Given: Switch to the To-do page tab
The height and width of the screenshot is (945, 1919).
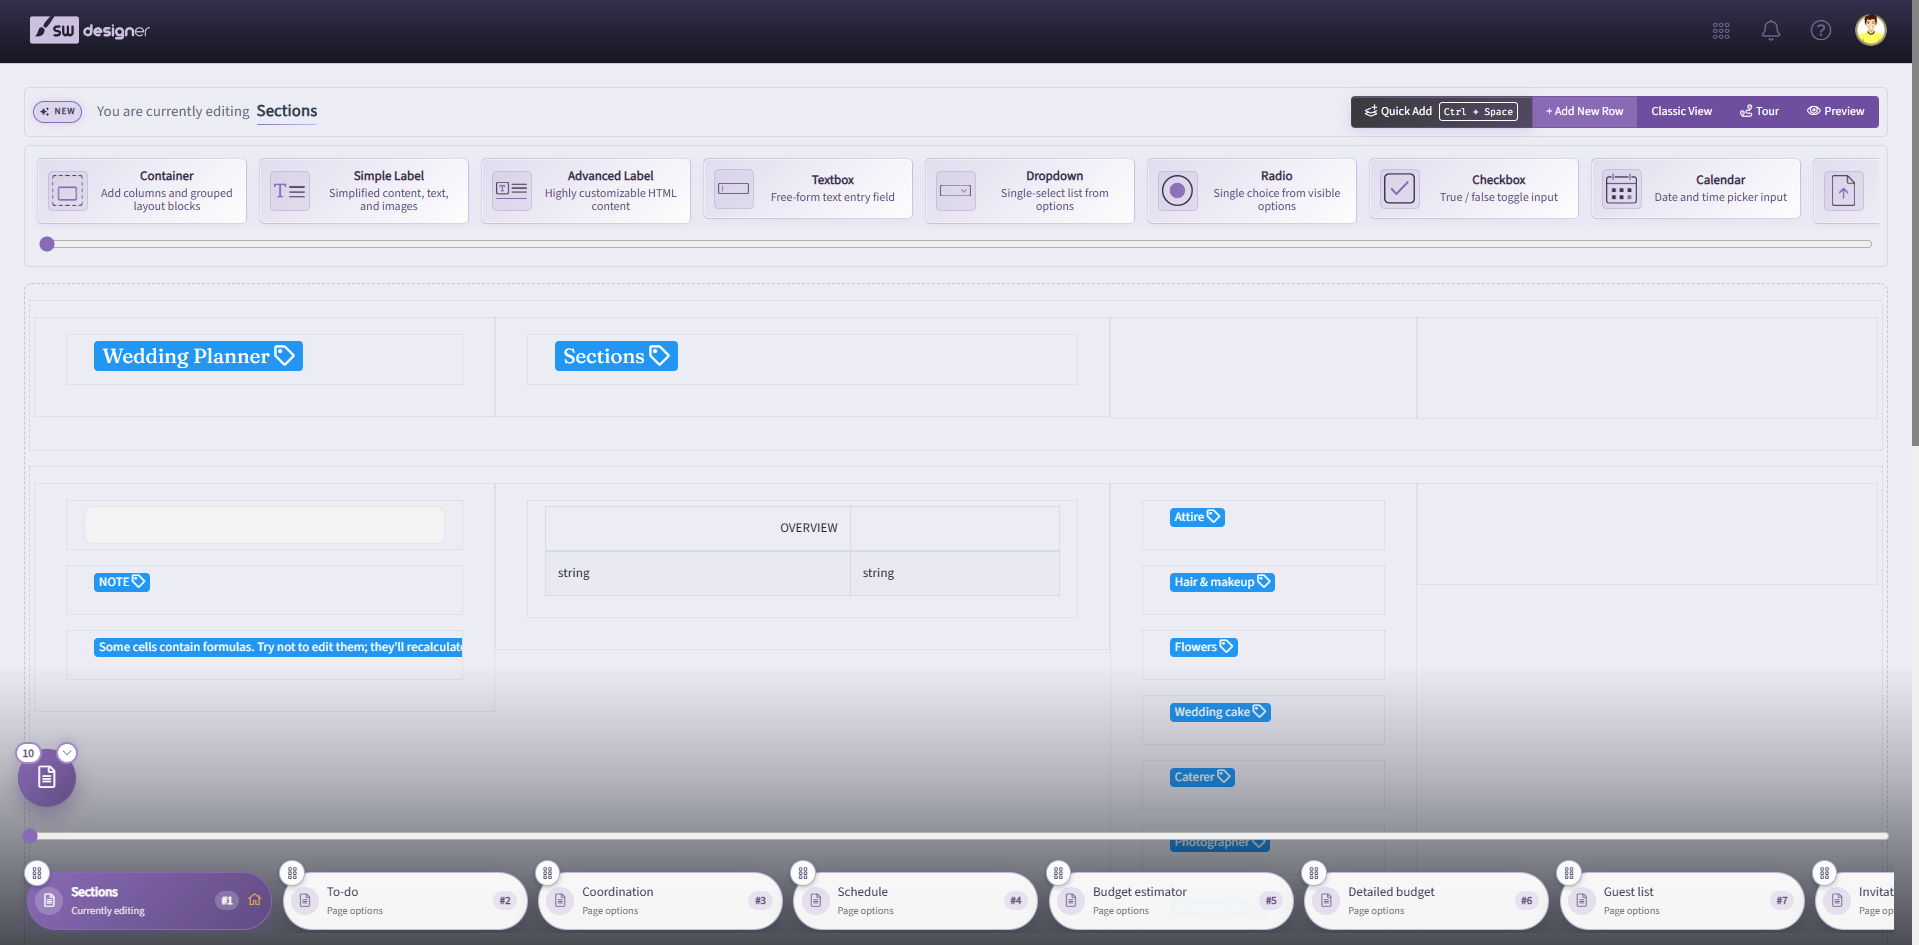Looking at the screenshot, I should 405,901.
